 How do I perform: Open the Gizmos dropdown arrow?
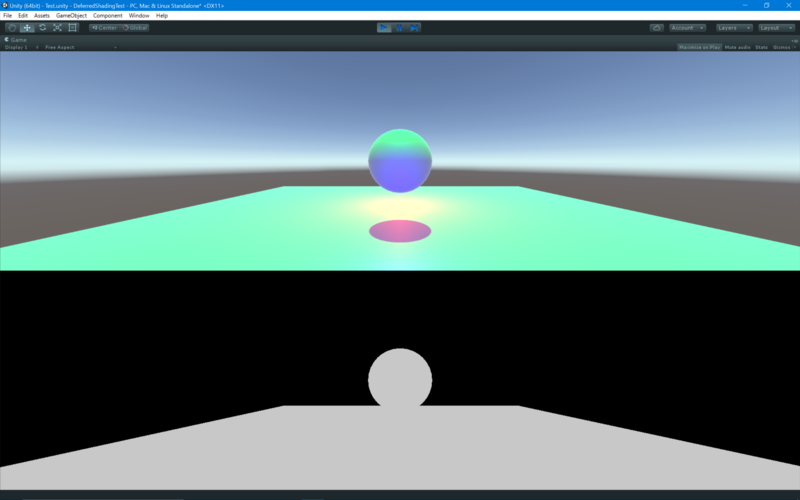(795, 47)
